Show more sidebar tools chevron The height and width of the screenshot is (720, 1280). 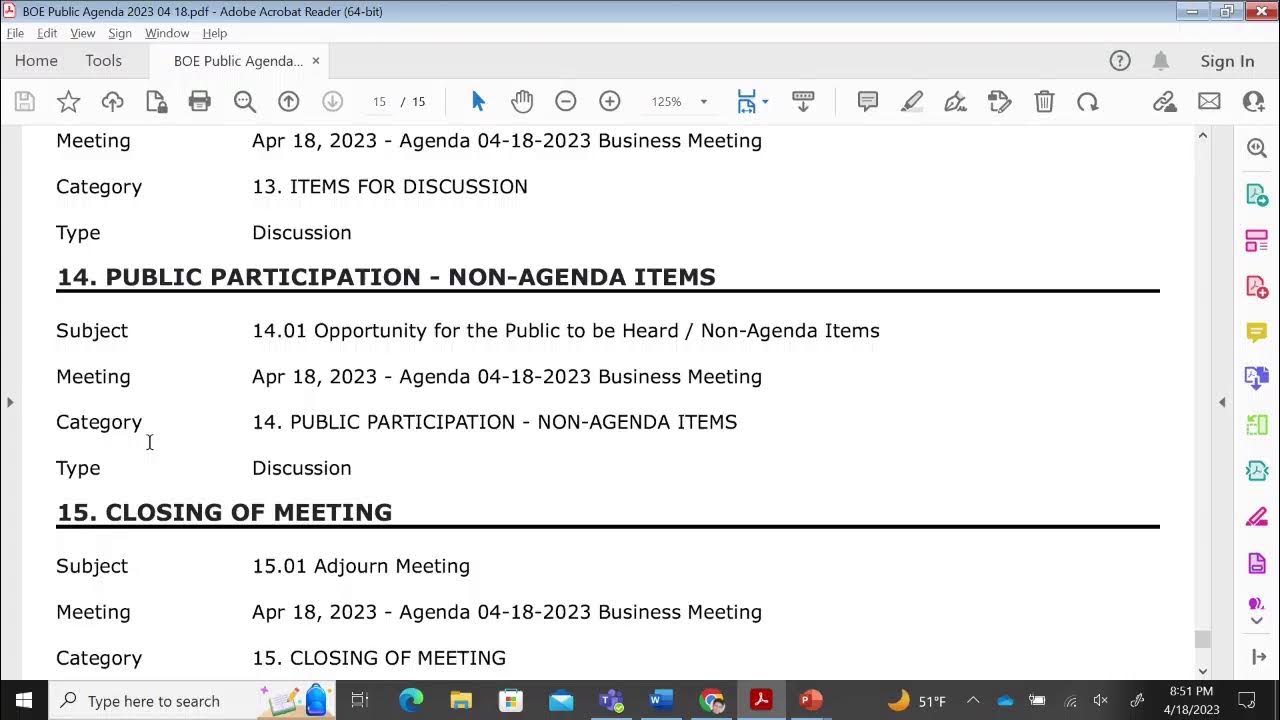[x=1257, y=621]
